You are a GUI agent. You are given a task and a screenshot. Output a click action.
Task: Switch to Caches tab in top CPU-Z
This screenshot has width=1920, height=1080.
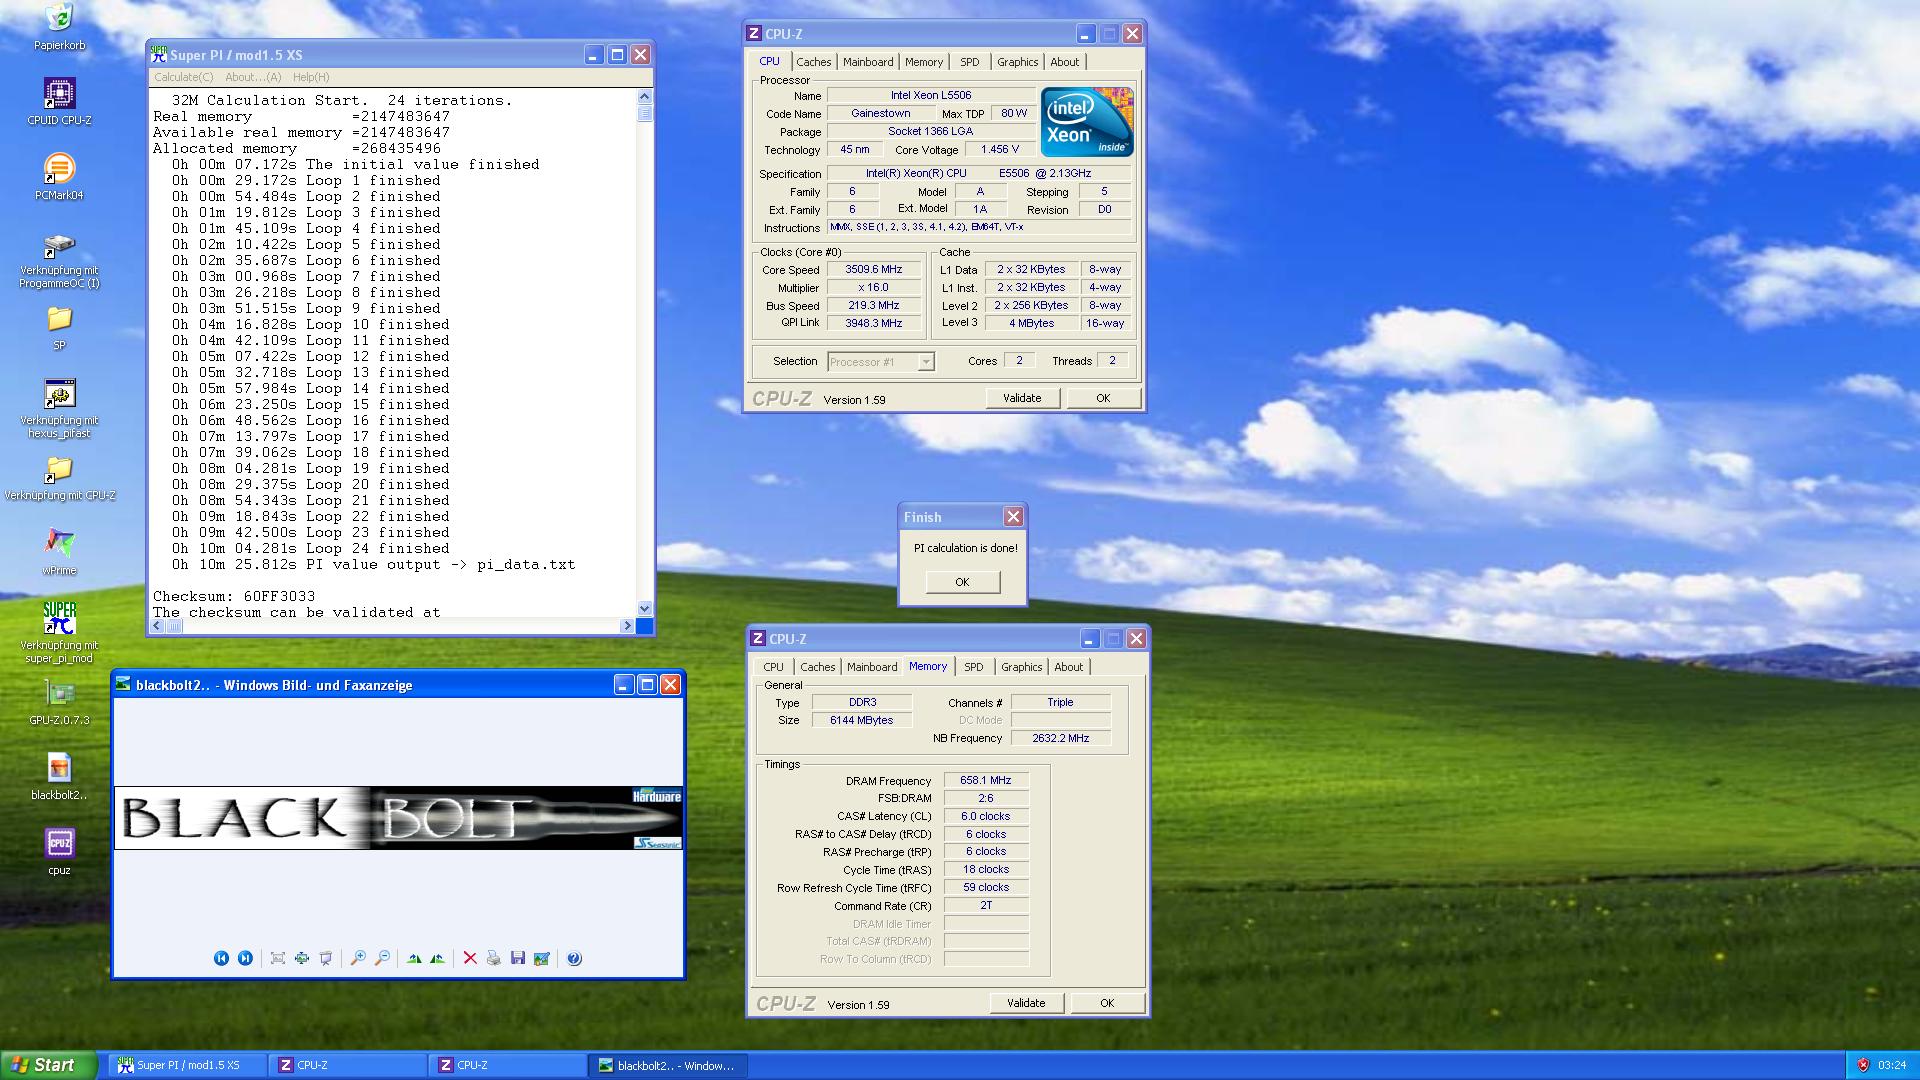pos(814,62)
